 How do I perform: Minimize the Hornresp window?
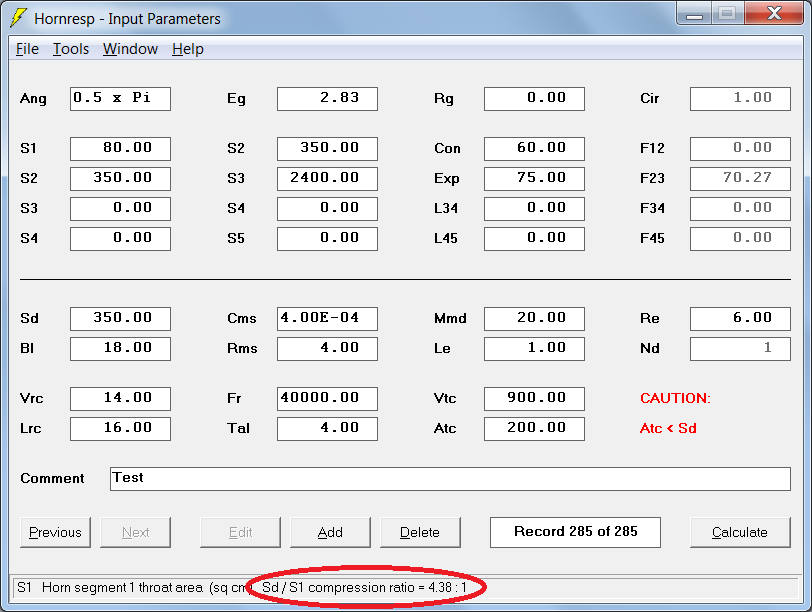point(694,14)
